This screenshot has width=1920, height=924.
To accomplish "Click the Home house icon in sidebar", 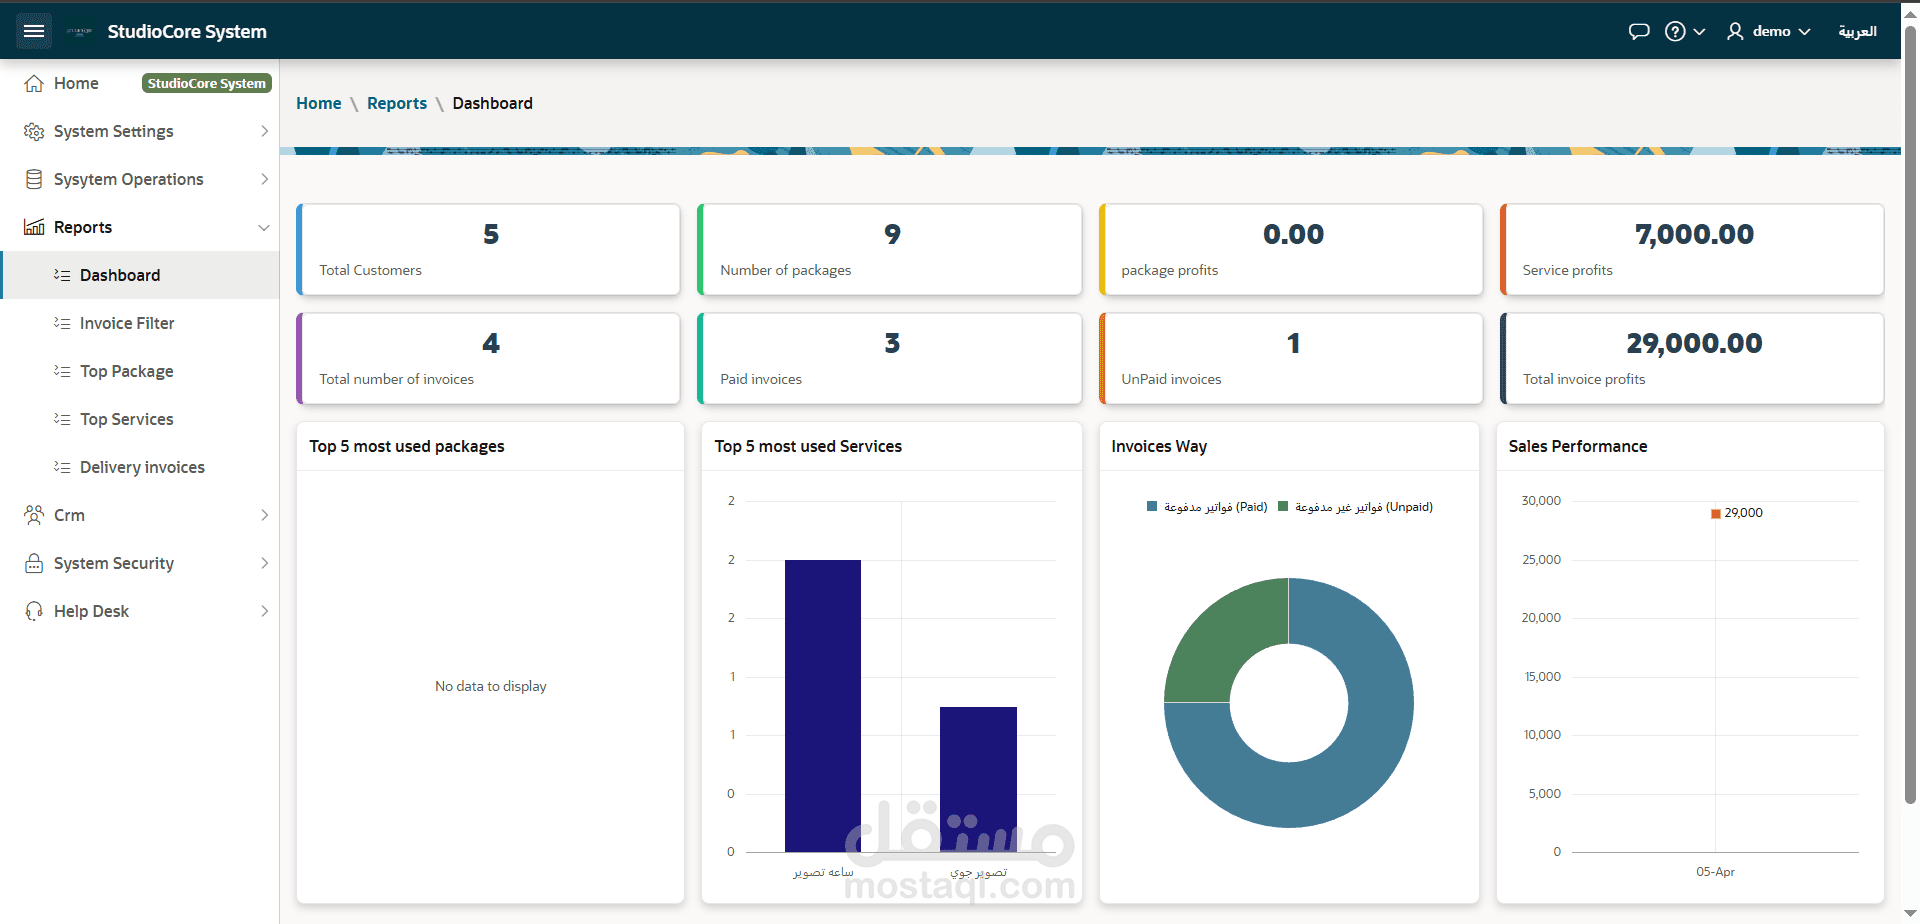I will (34, 83).
